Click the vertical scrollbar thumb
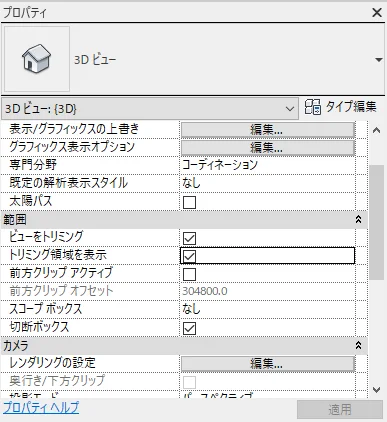 [377, 222]
